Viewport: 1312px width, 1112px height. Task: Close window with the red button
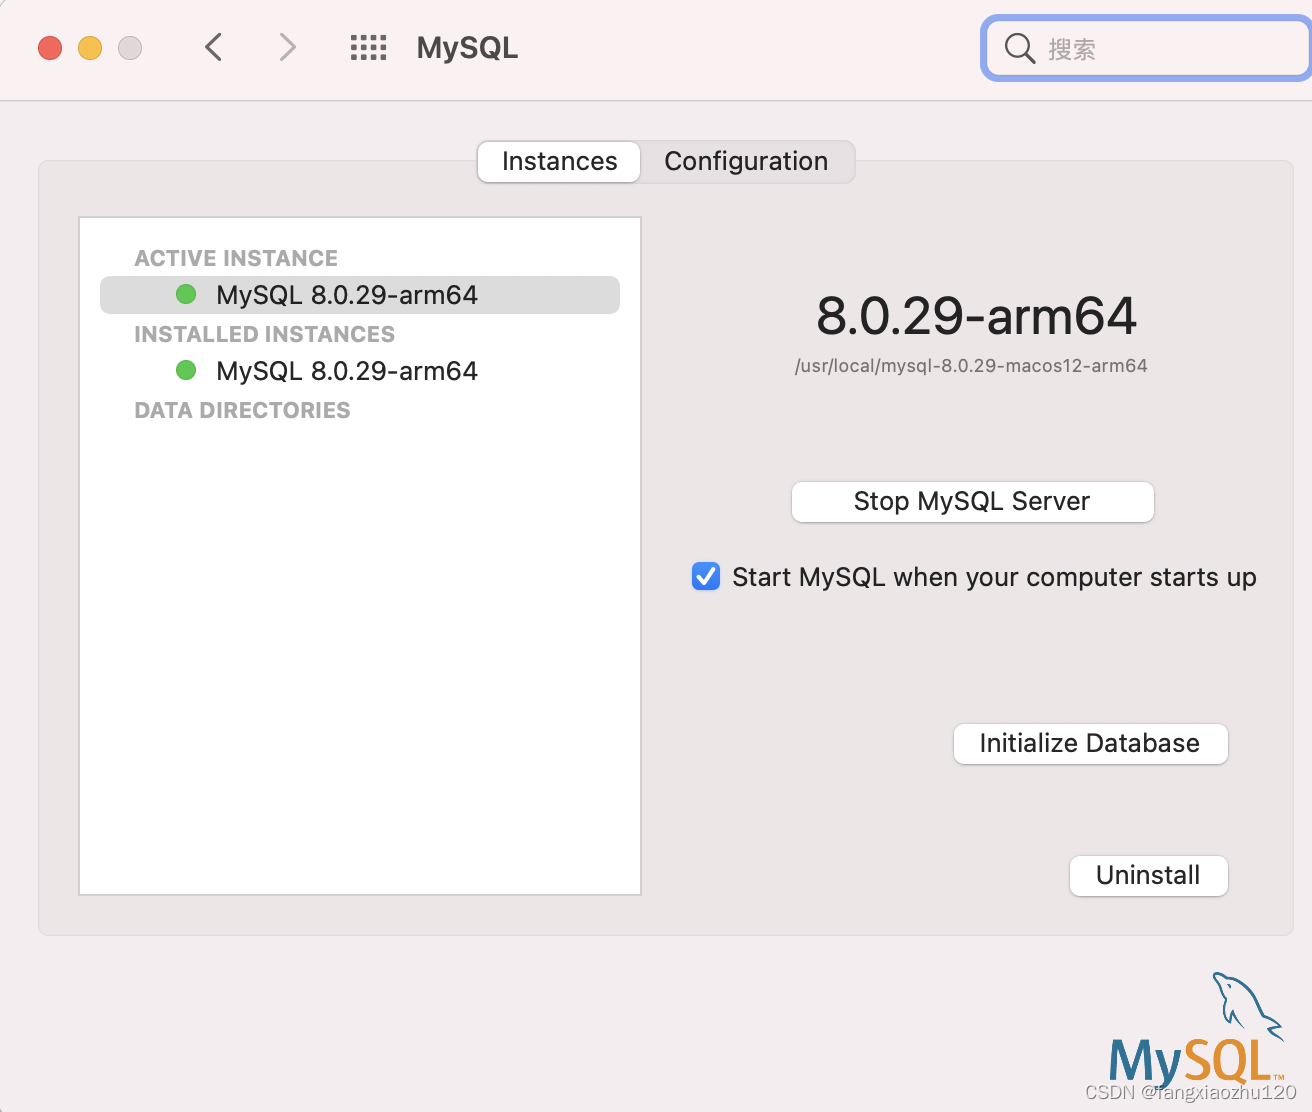[50, 48]
